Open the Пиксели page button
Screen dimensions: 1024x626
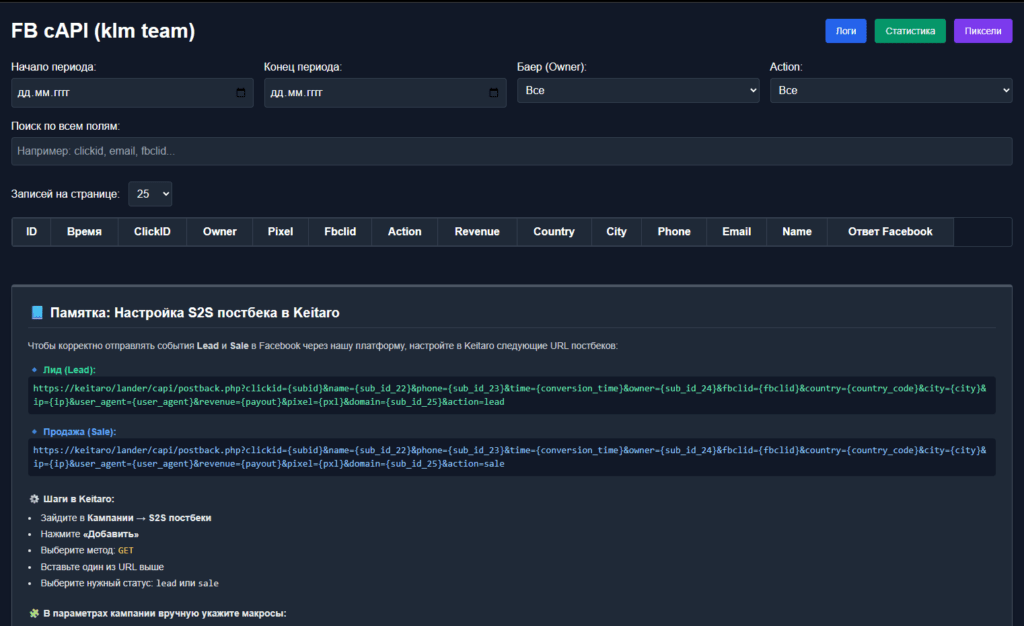click(x=983, y=31)
